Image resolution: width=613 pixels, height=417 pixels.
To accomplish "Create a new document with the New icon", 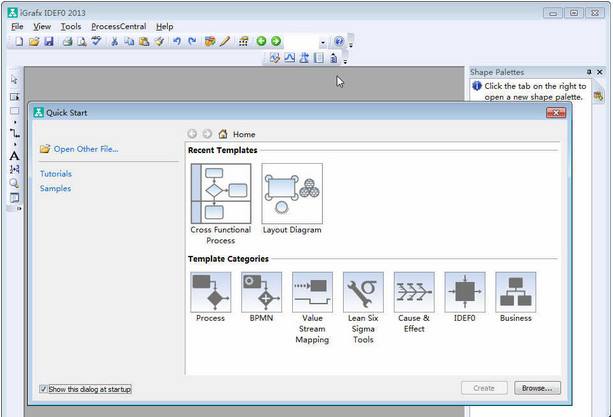I will (19, 41).
